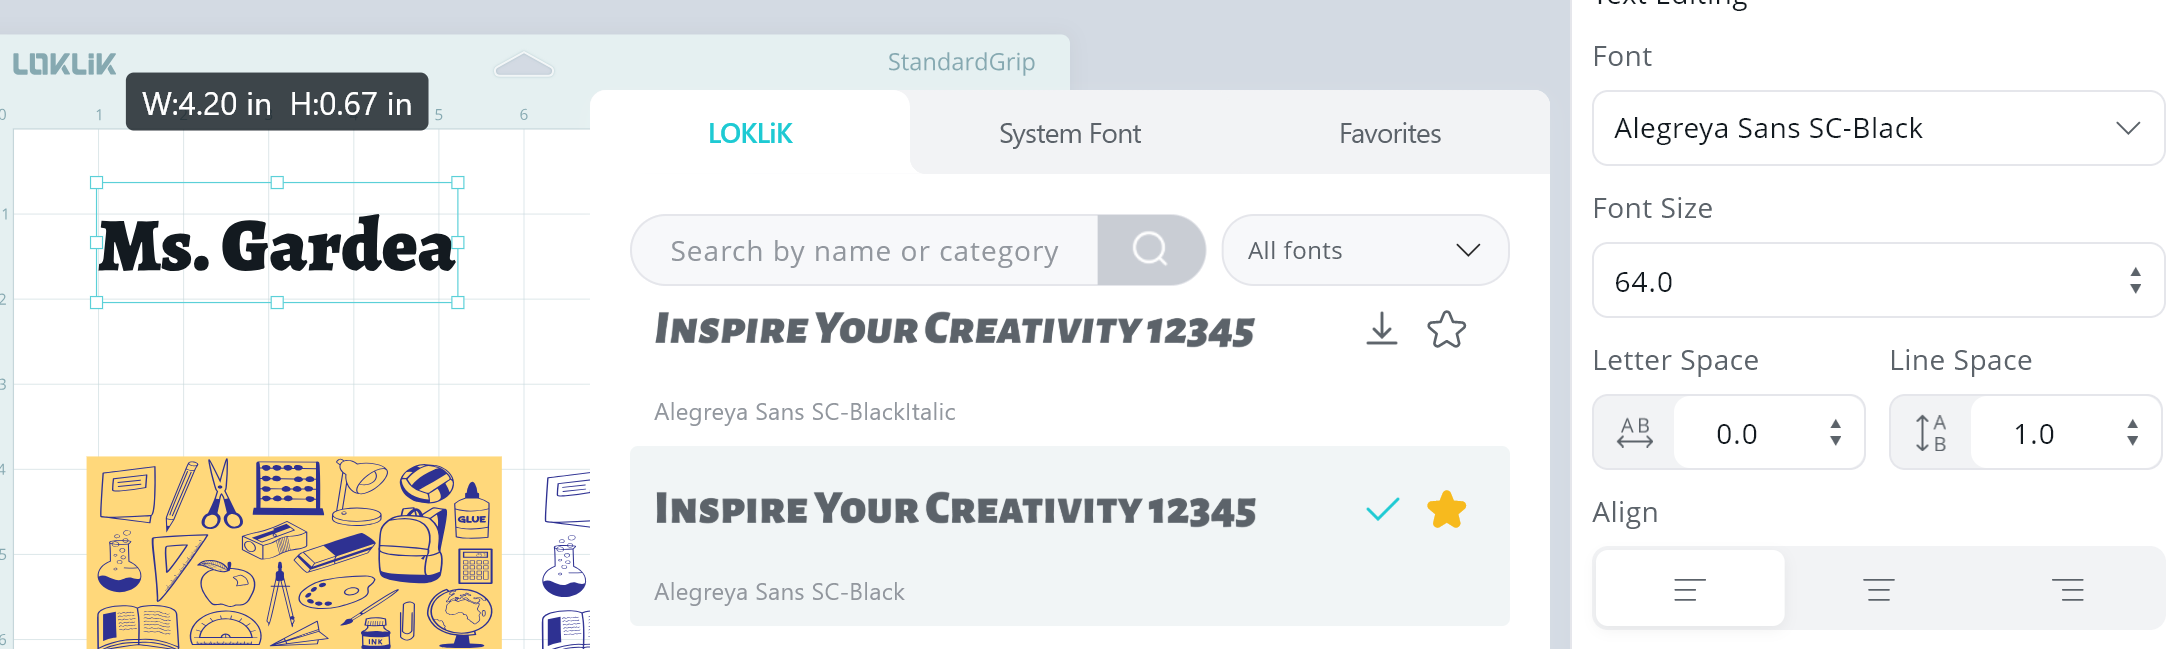Switch to the System Font tab
The width and height of the screenshot is (2180, 649).
pyautogui.click(x=1069, y=133)
